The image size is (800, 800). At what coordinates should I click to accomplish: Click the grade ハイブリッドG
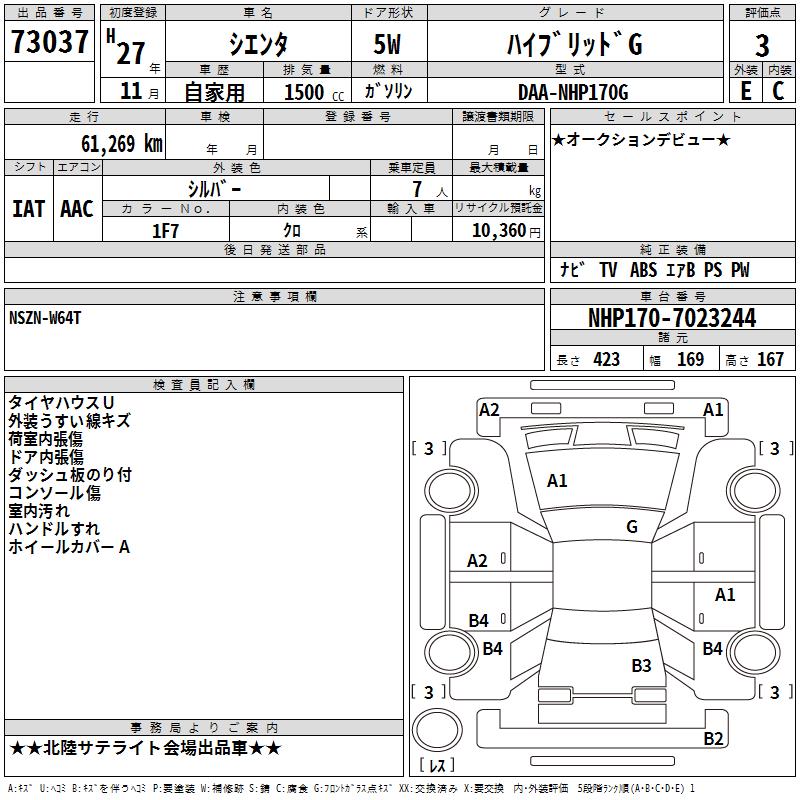coord(574,44)
